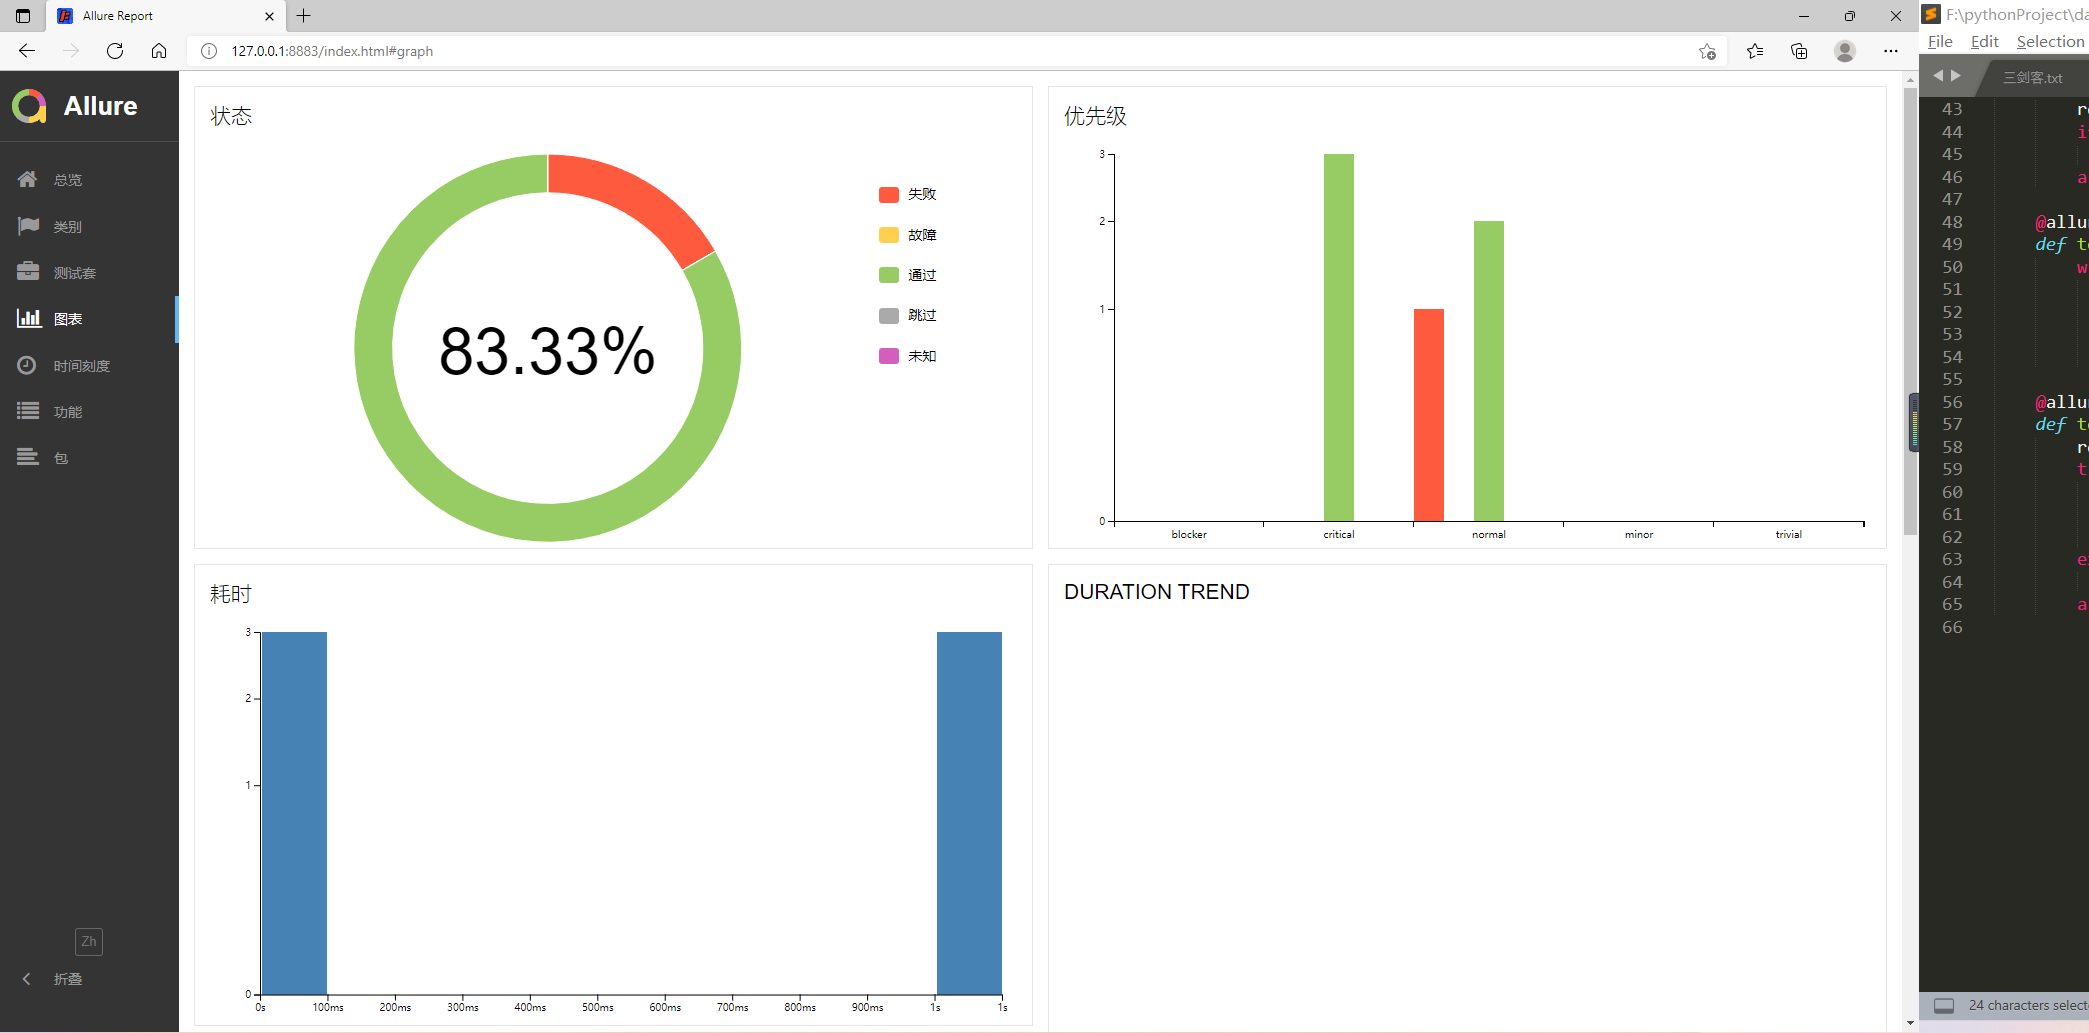
Task: Open the 类别 categories flag icon
Action: click(x=28, y=226)
